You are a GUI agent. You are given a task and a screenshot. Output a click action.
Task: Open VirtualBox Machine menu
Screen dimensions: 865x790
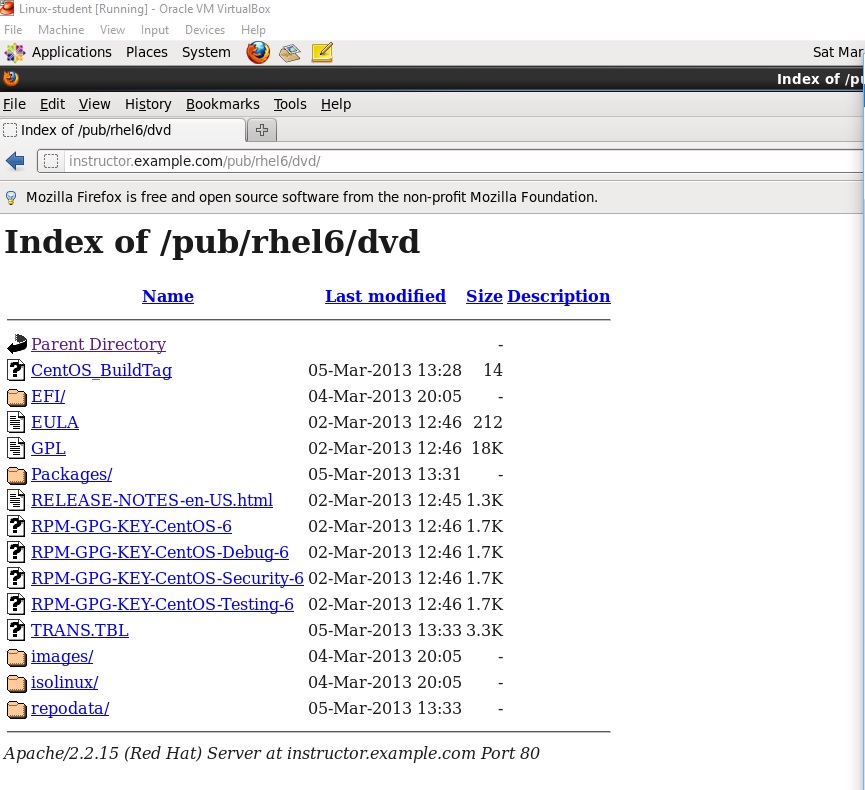(61, 30)
